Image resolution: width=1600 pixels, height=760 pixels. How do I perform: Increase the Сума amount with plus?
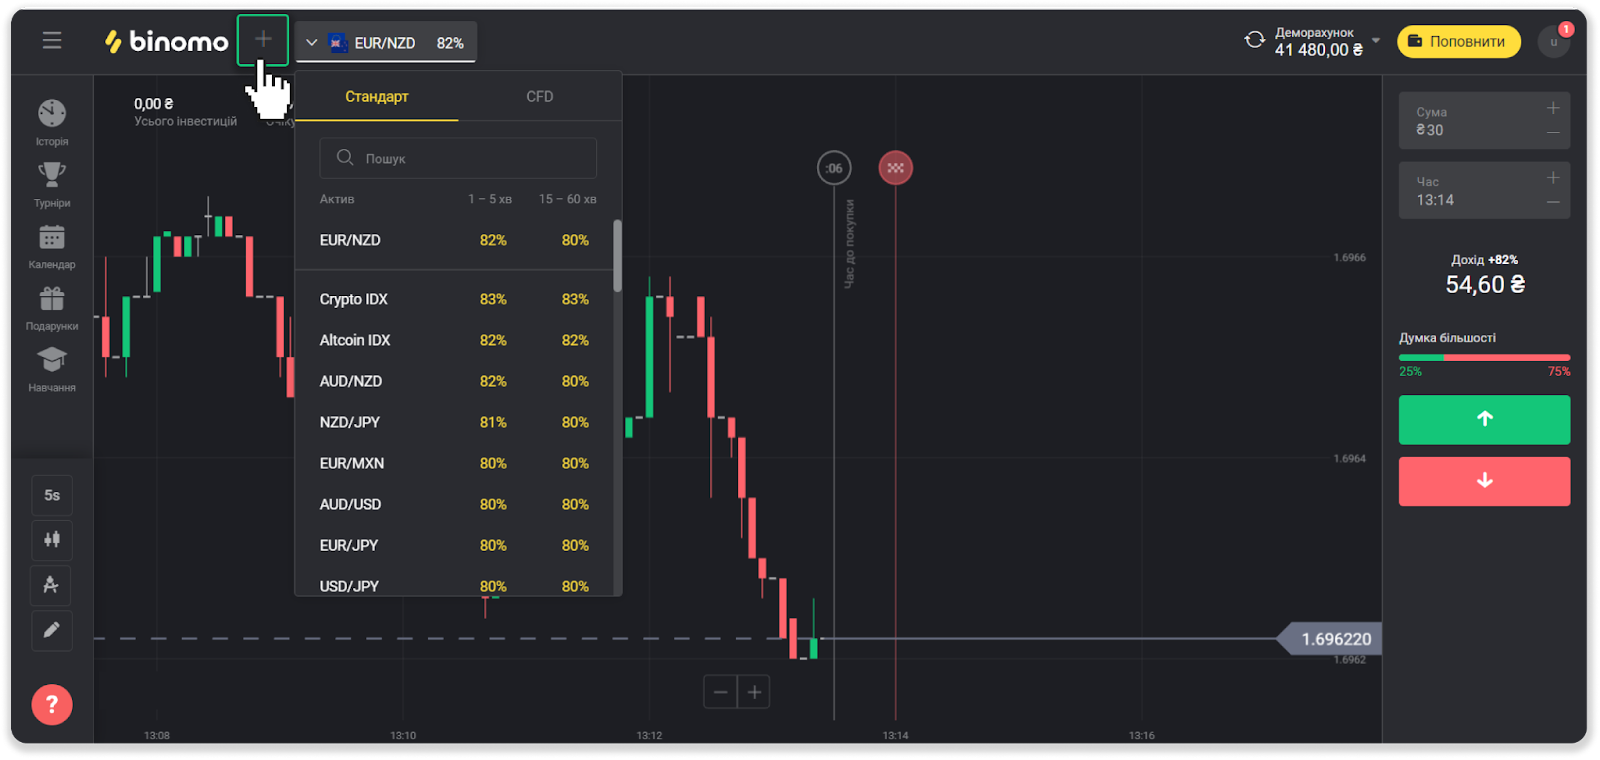[1553, 108]
